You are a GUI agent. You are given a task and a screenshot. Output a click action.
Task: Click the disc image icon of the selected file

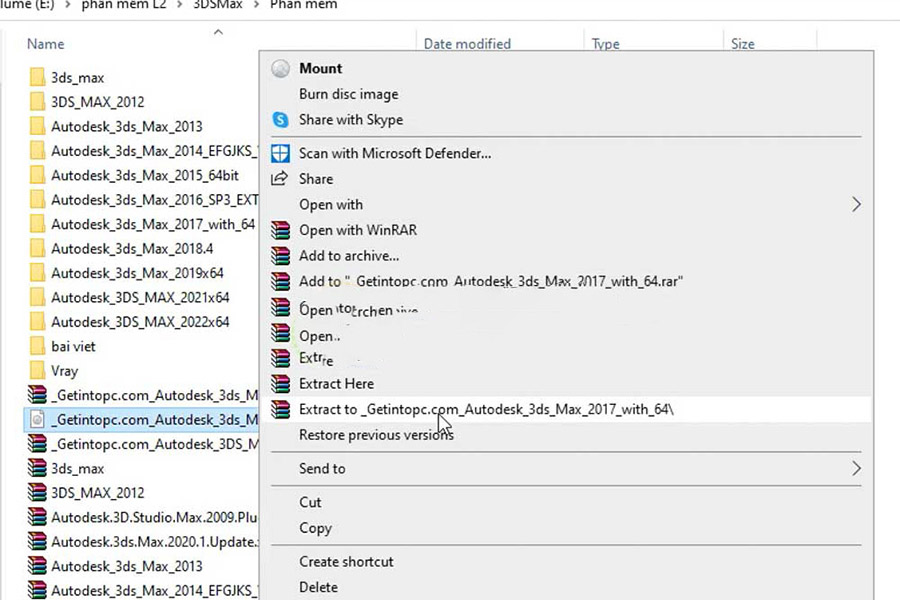tap(37, 420)
